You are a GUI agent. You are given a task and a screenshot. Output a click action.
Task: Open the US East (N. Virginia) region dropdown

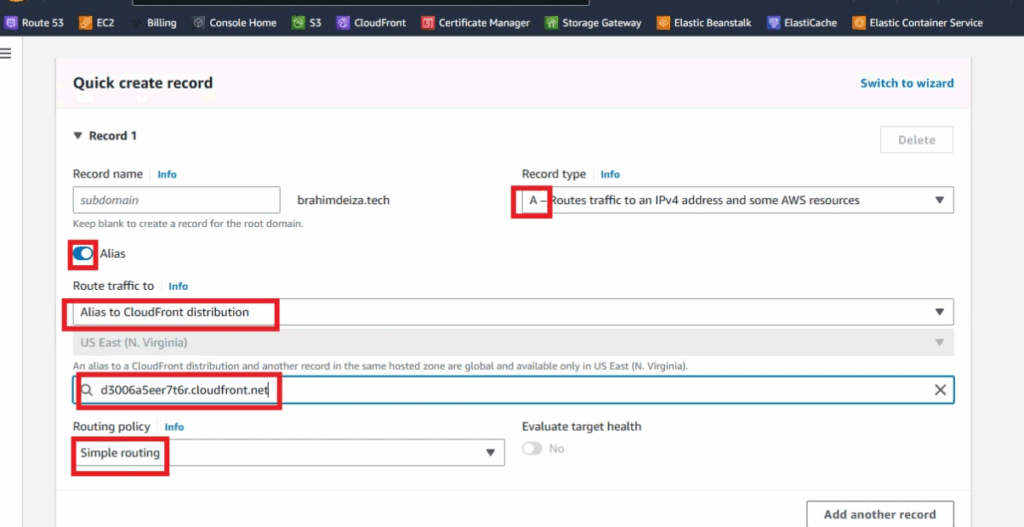tap(513, 342)
